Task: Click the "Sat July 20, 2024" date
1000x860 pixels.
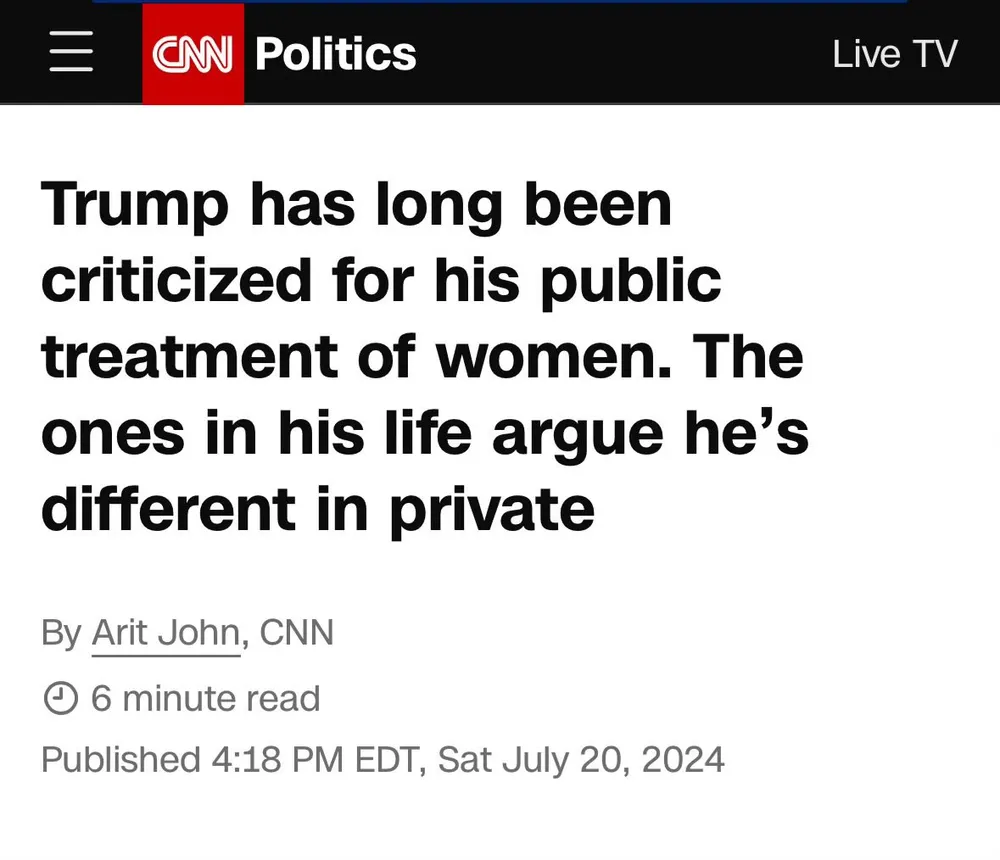Action: 581,760
